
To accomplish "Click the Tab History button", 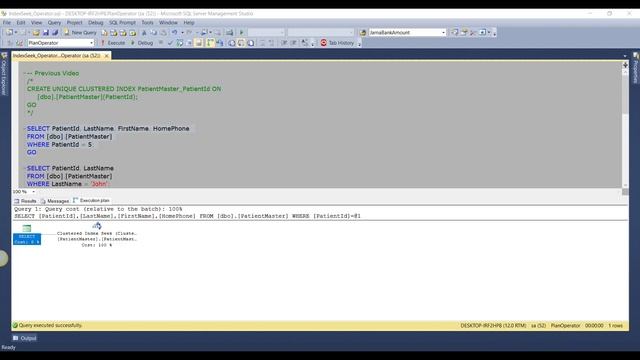I will click(337, 43).
